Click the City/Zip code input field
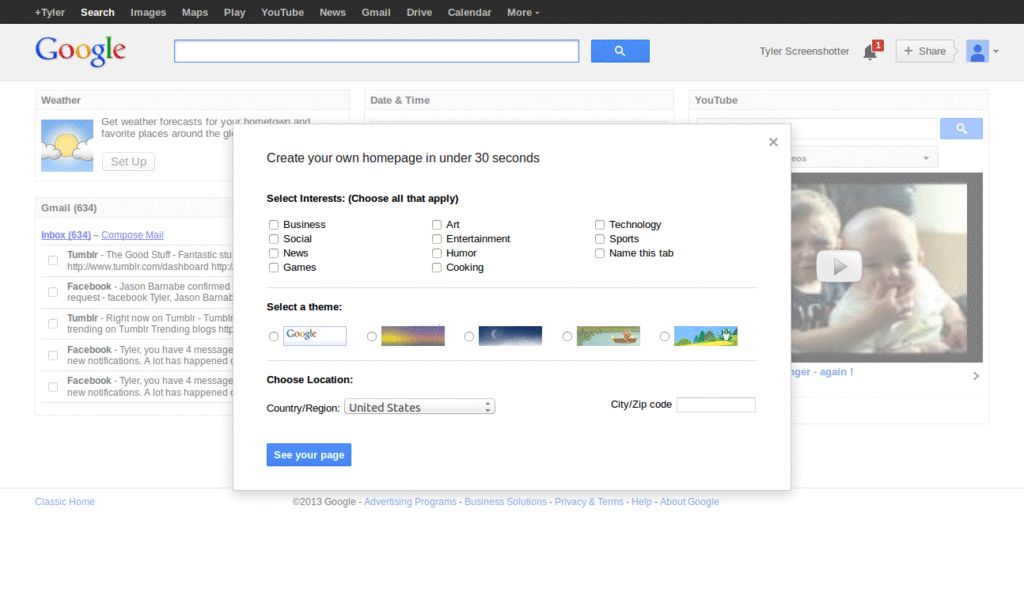 [716, 404]
